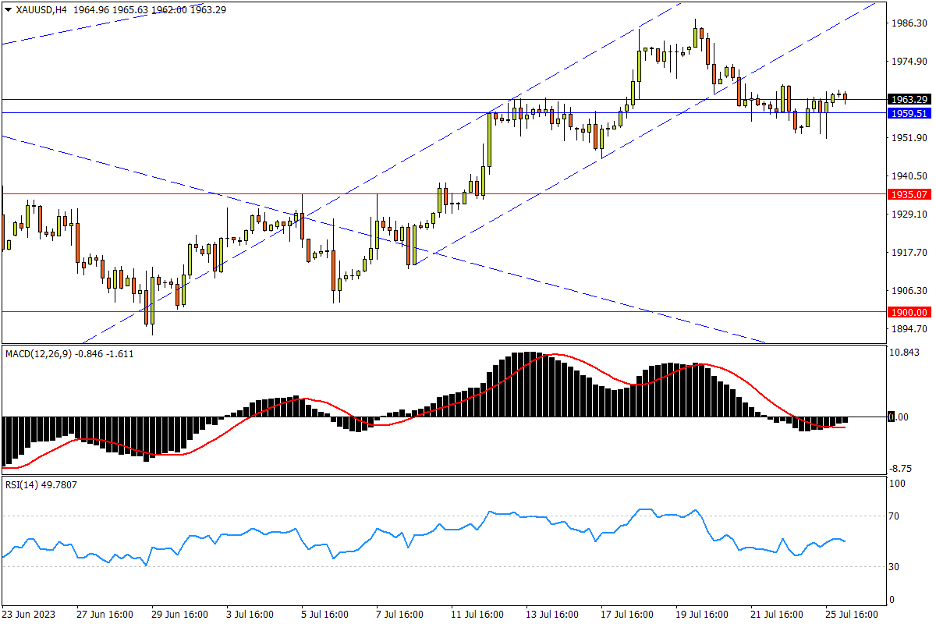Click the triangle arrow beside XAUUSD,H4

(x=8, y=10)
